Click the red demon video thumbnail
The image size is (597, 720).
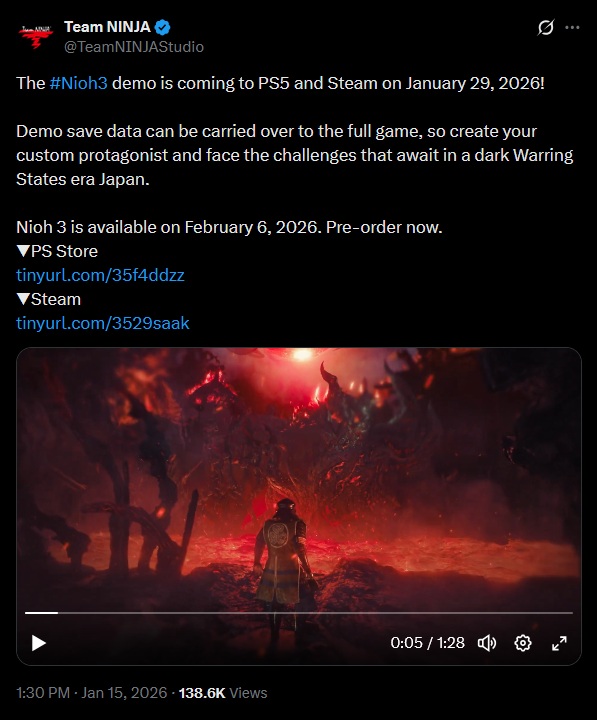299,478
